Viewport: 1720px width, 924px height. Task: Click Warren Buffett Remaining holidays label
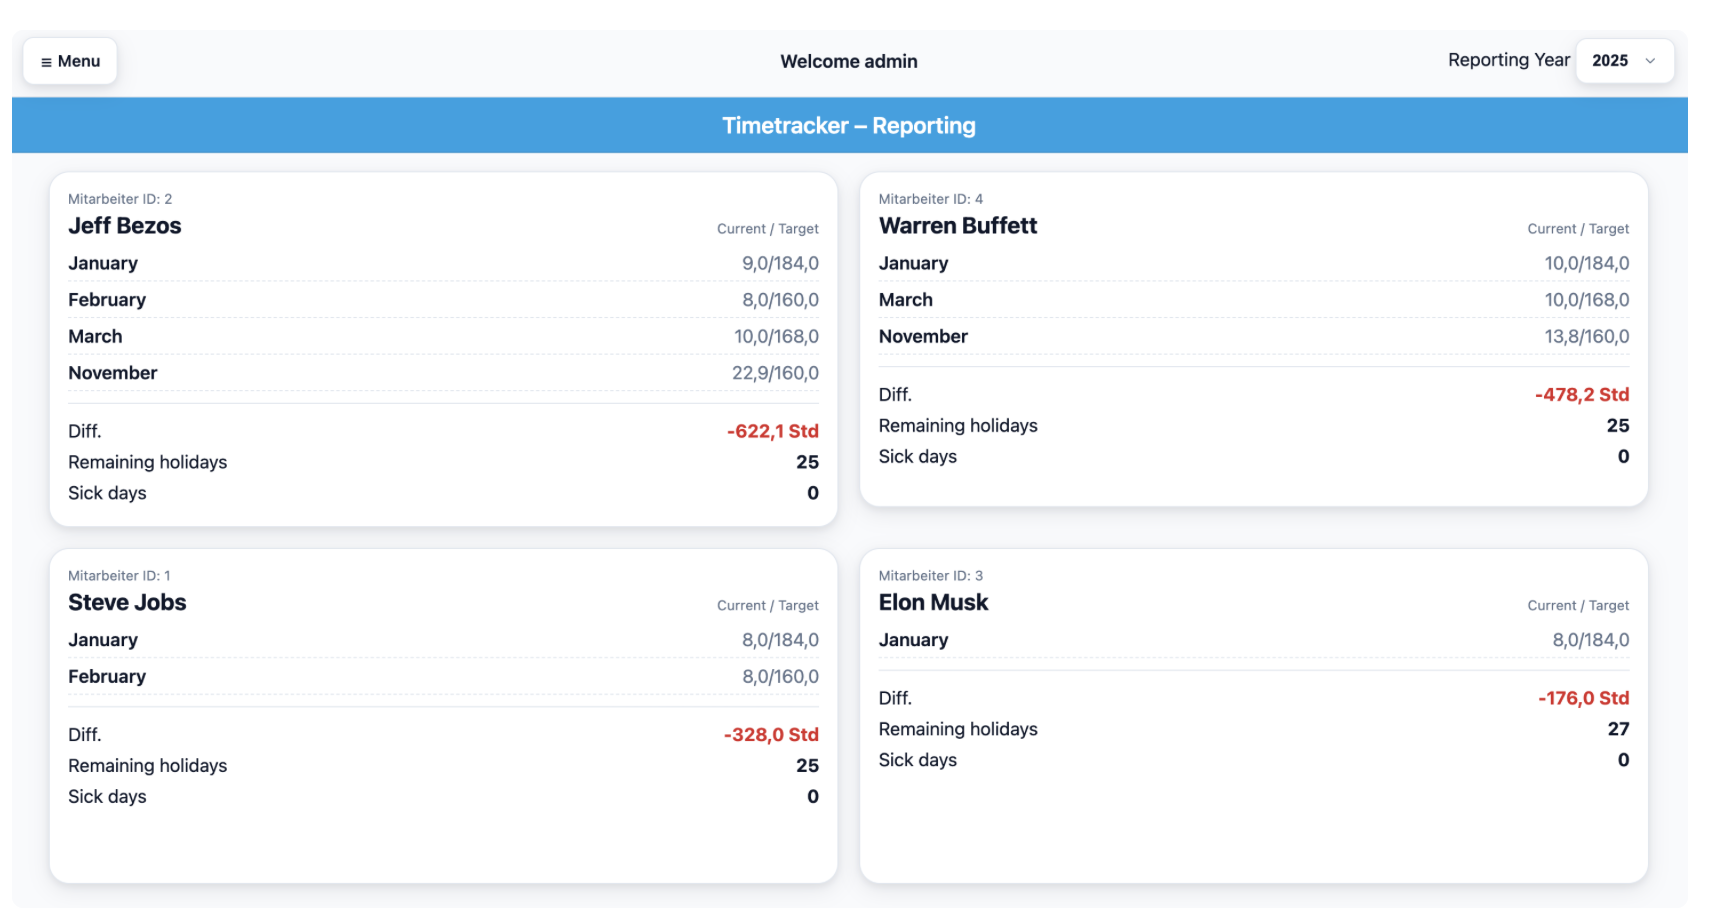coord(958,426)
